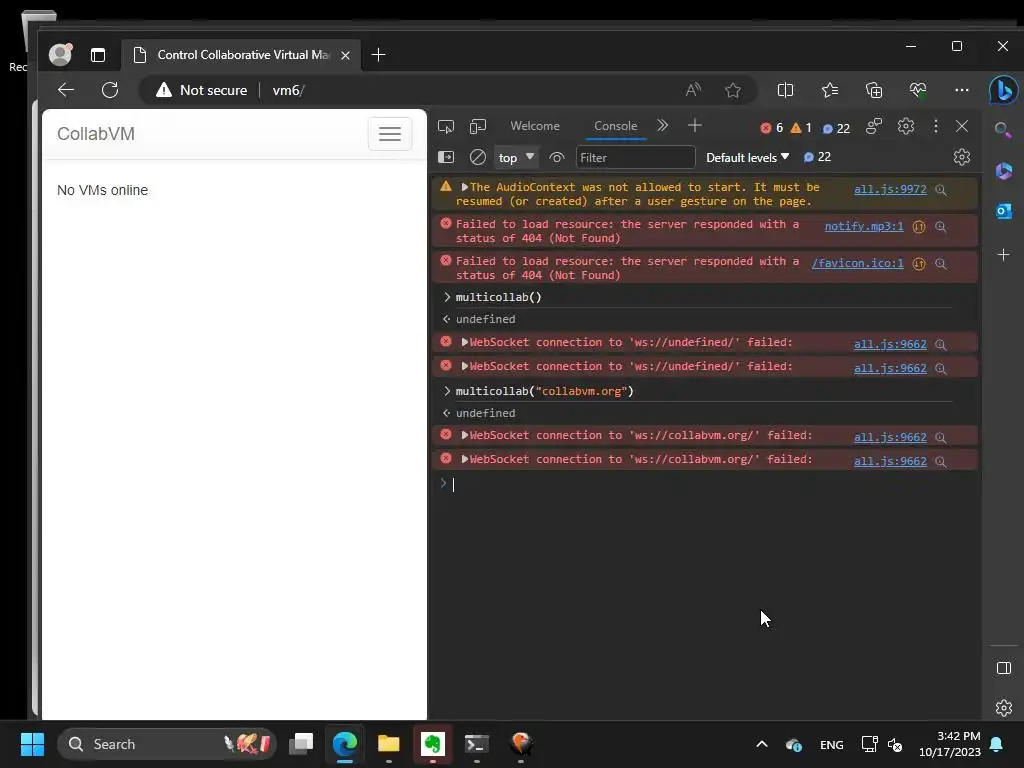1024x768 pixels.
Task: Open the errors count badge showing 6
Action: [772, 128]
